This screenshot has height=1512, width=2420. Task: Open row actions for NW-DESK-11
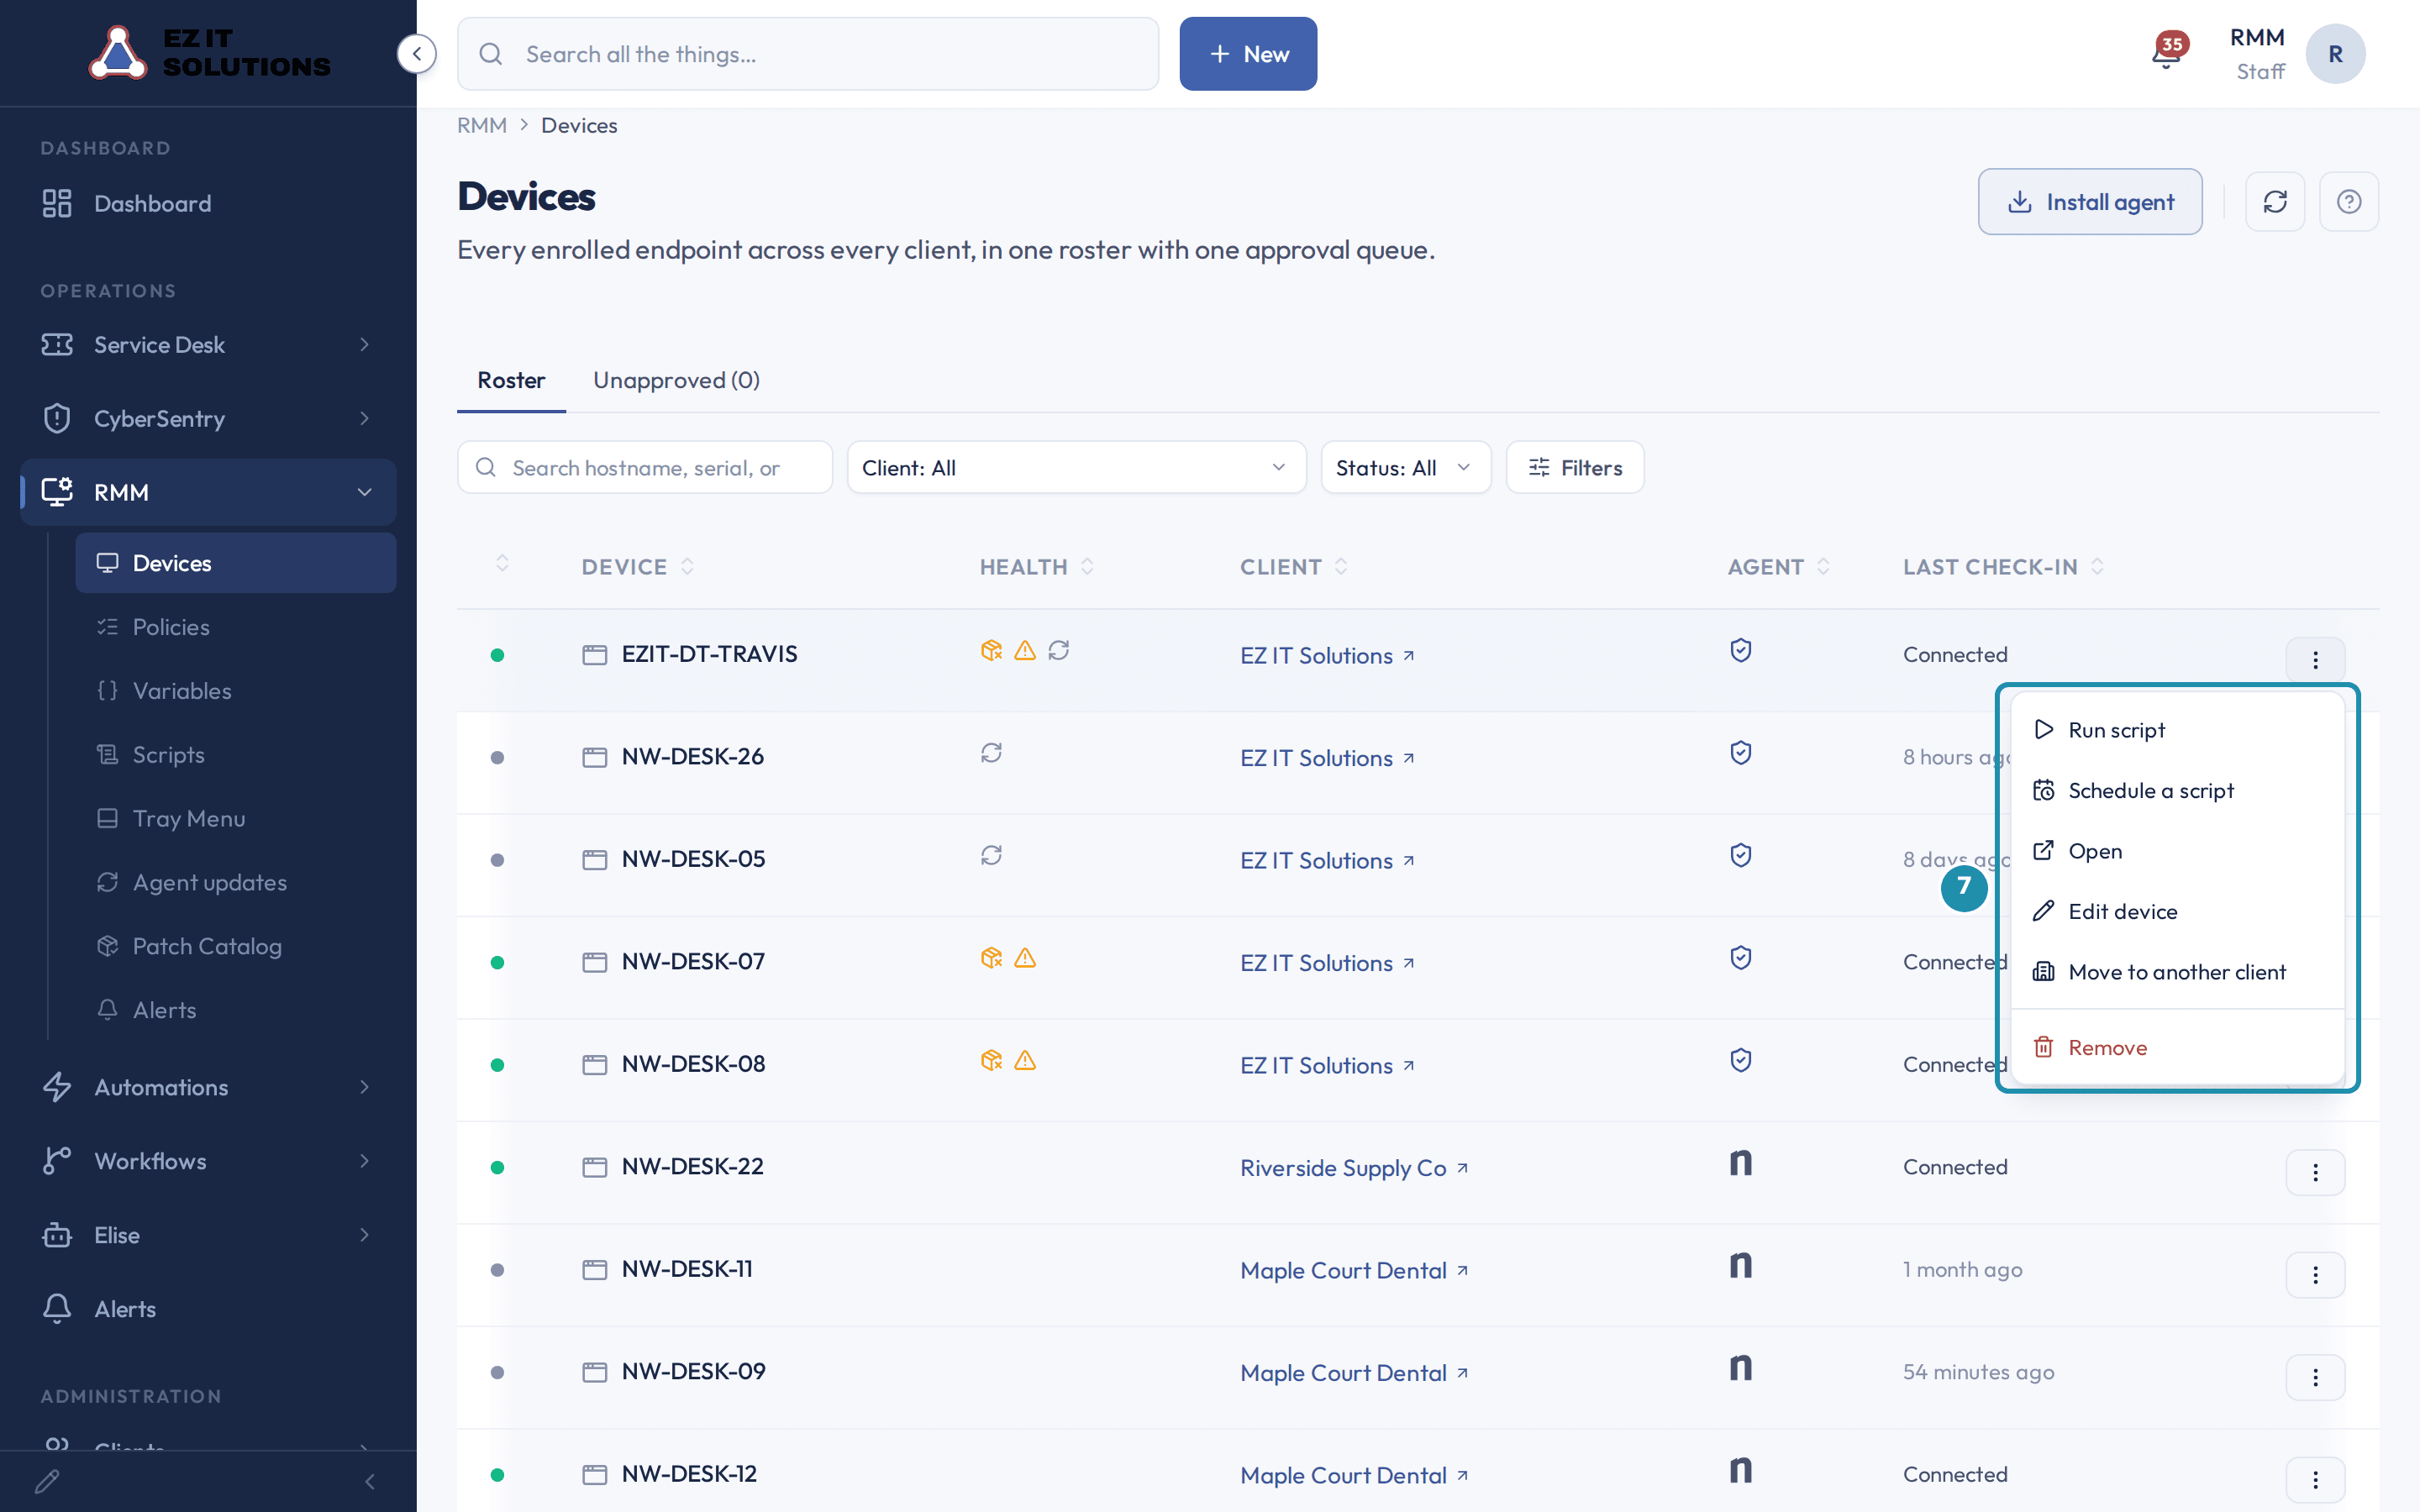click(2315, 1275)
